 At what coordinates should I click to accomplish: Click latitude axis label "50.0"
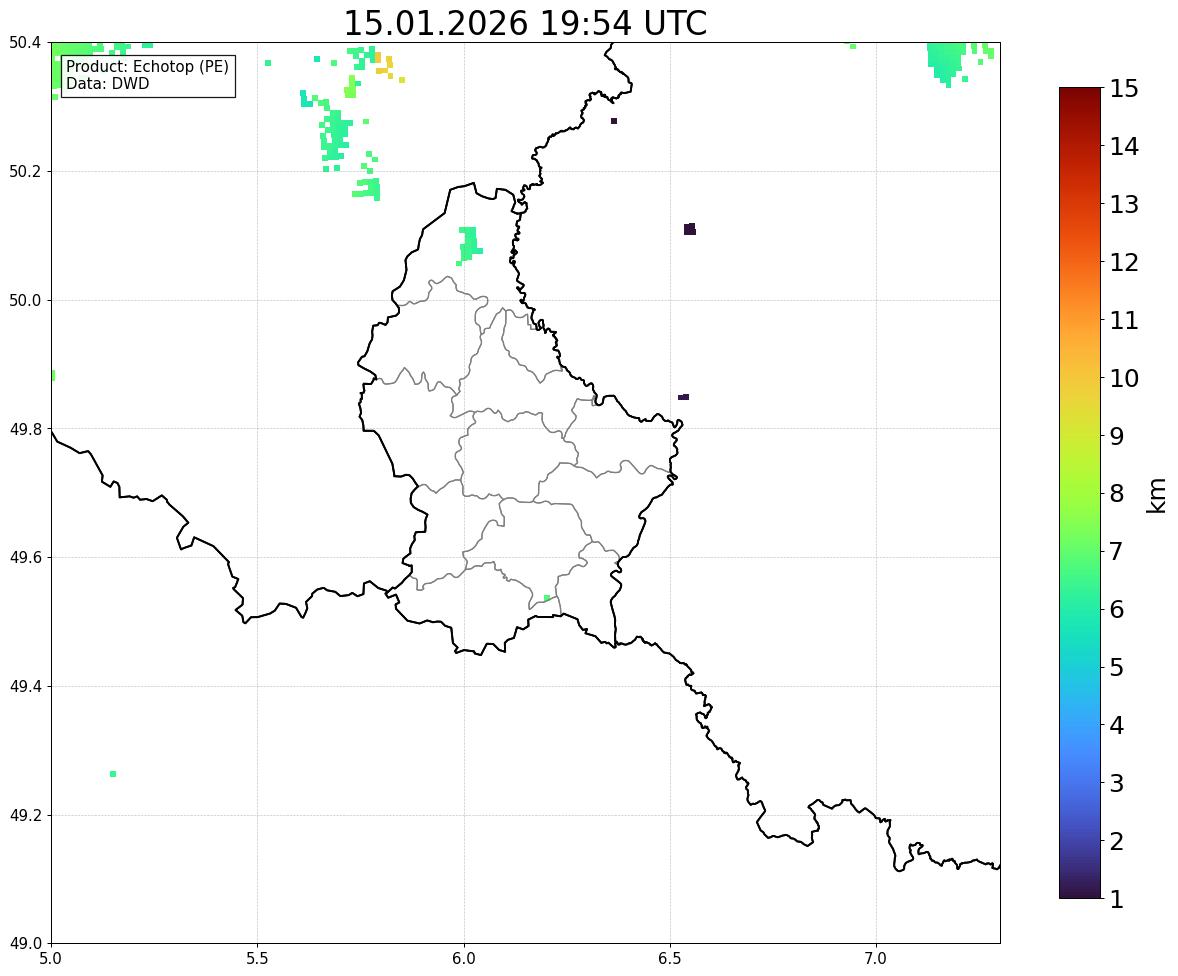pos(24,301)
